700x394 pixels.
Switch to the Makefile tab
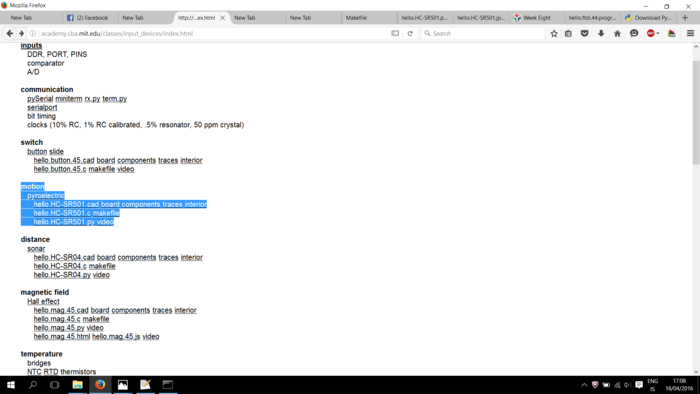(x=369, y=18)
